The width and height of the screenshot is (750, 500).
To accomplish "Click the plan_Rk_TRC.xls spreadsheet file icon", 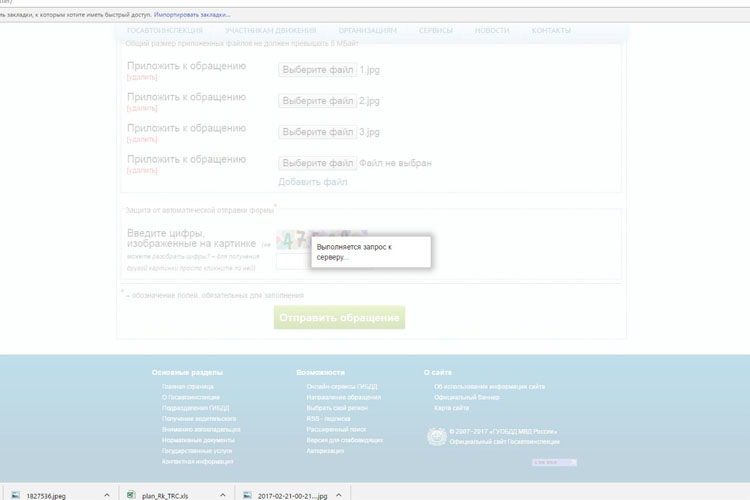I will click(132, 494).
